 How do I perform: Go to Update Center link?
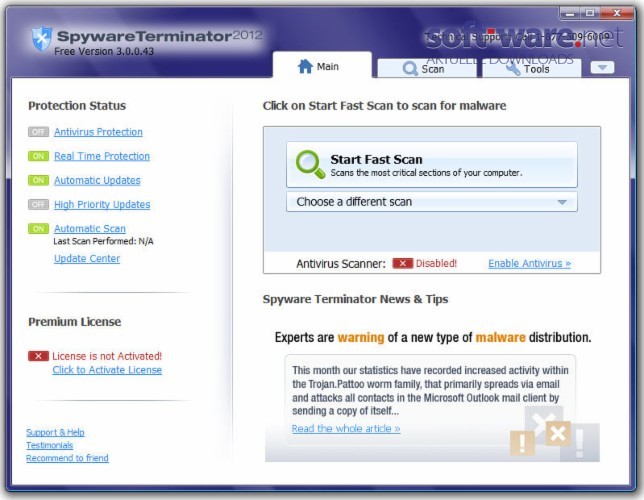click(87, 258)
